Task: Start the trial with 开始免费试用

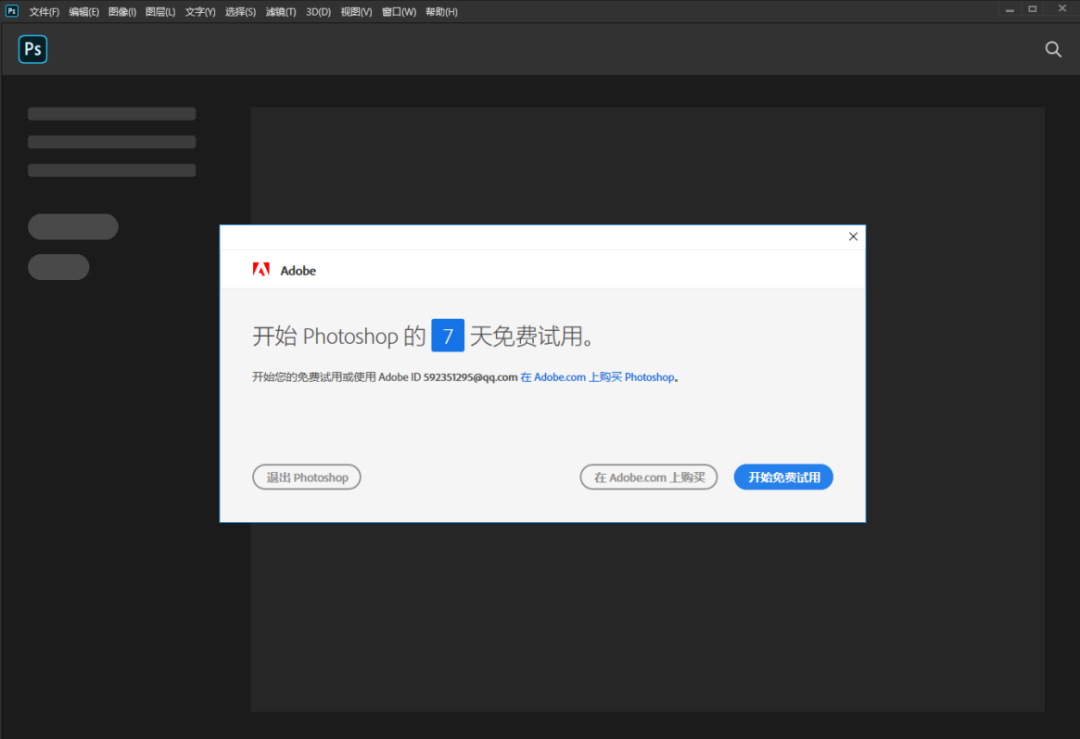Action: point(783,477)
